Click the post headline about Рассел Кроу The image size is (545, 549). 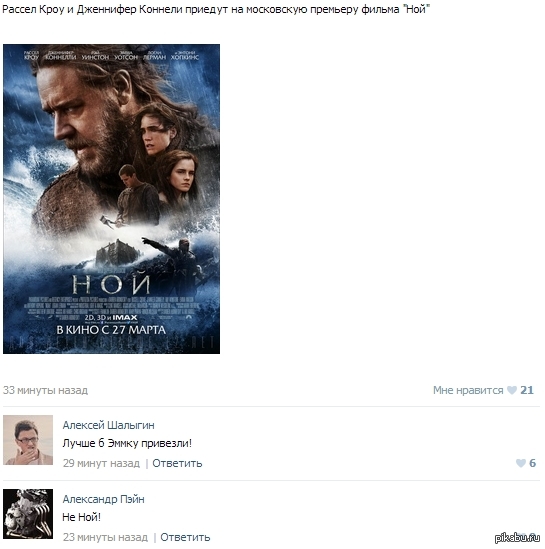[216, 9]
